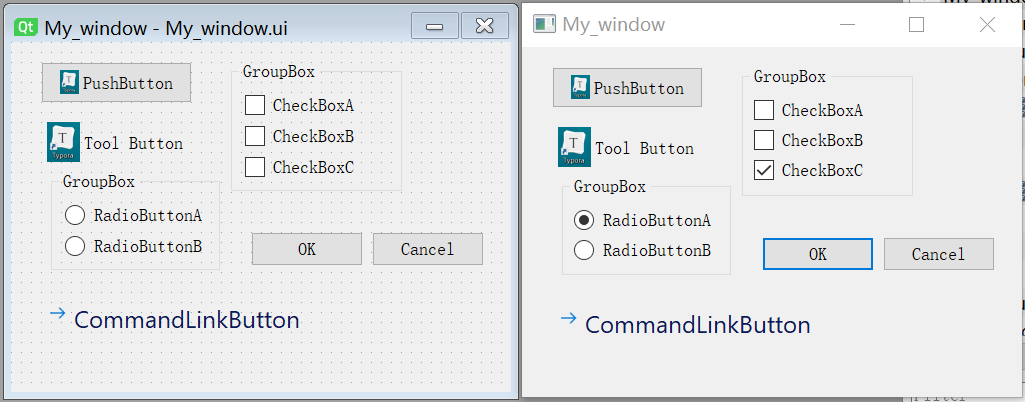Click the arrow icon of preview CommandLinkButton
The width and height of the screenshot is (1025, 402).
[x=569, y=318]
